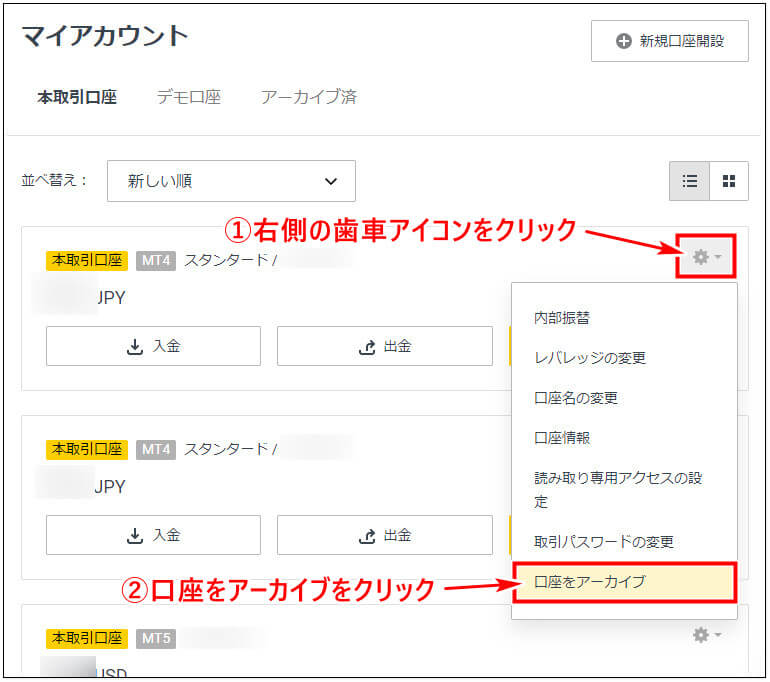Image resolution: width=770 pixels, height=682 pixels.
Task: Click the 並べ替え label
Action: pyautogui.click(x=54, y=180)
